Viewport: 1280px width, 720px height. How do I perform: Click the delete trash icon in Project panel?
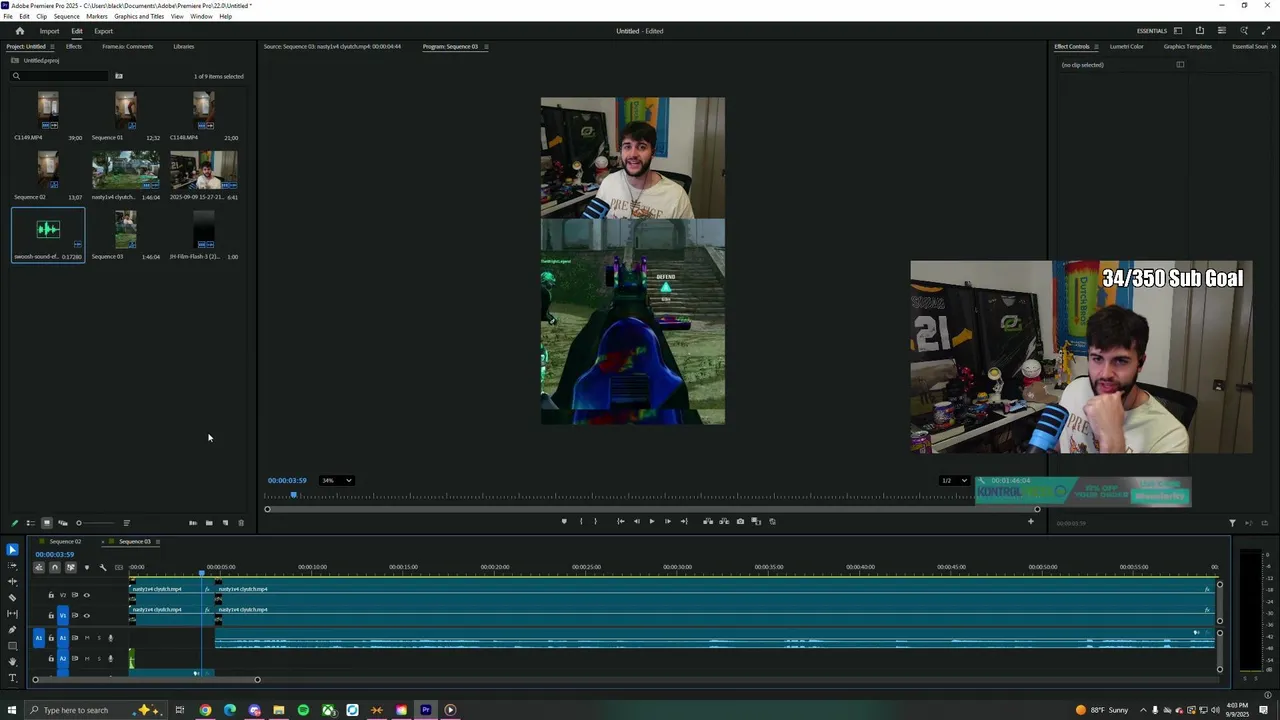point(241,523)
